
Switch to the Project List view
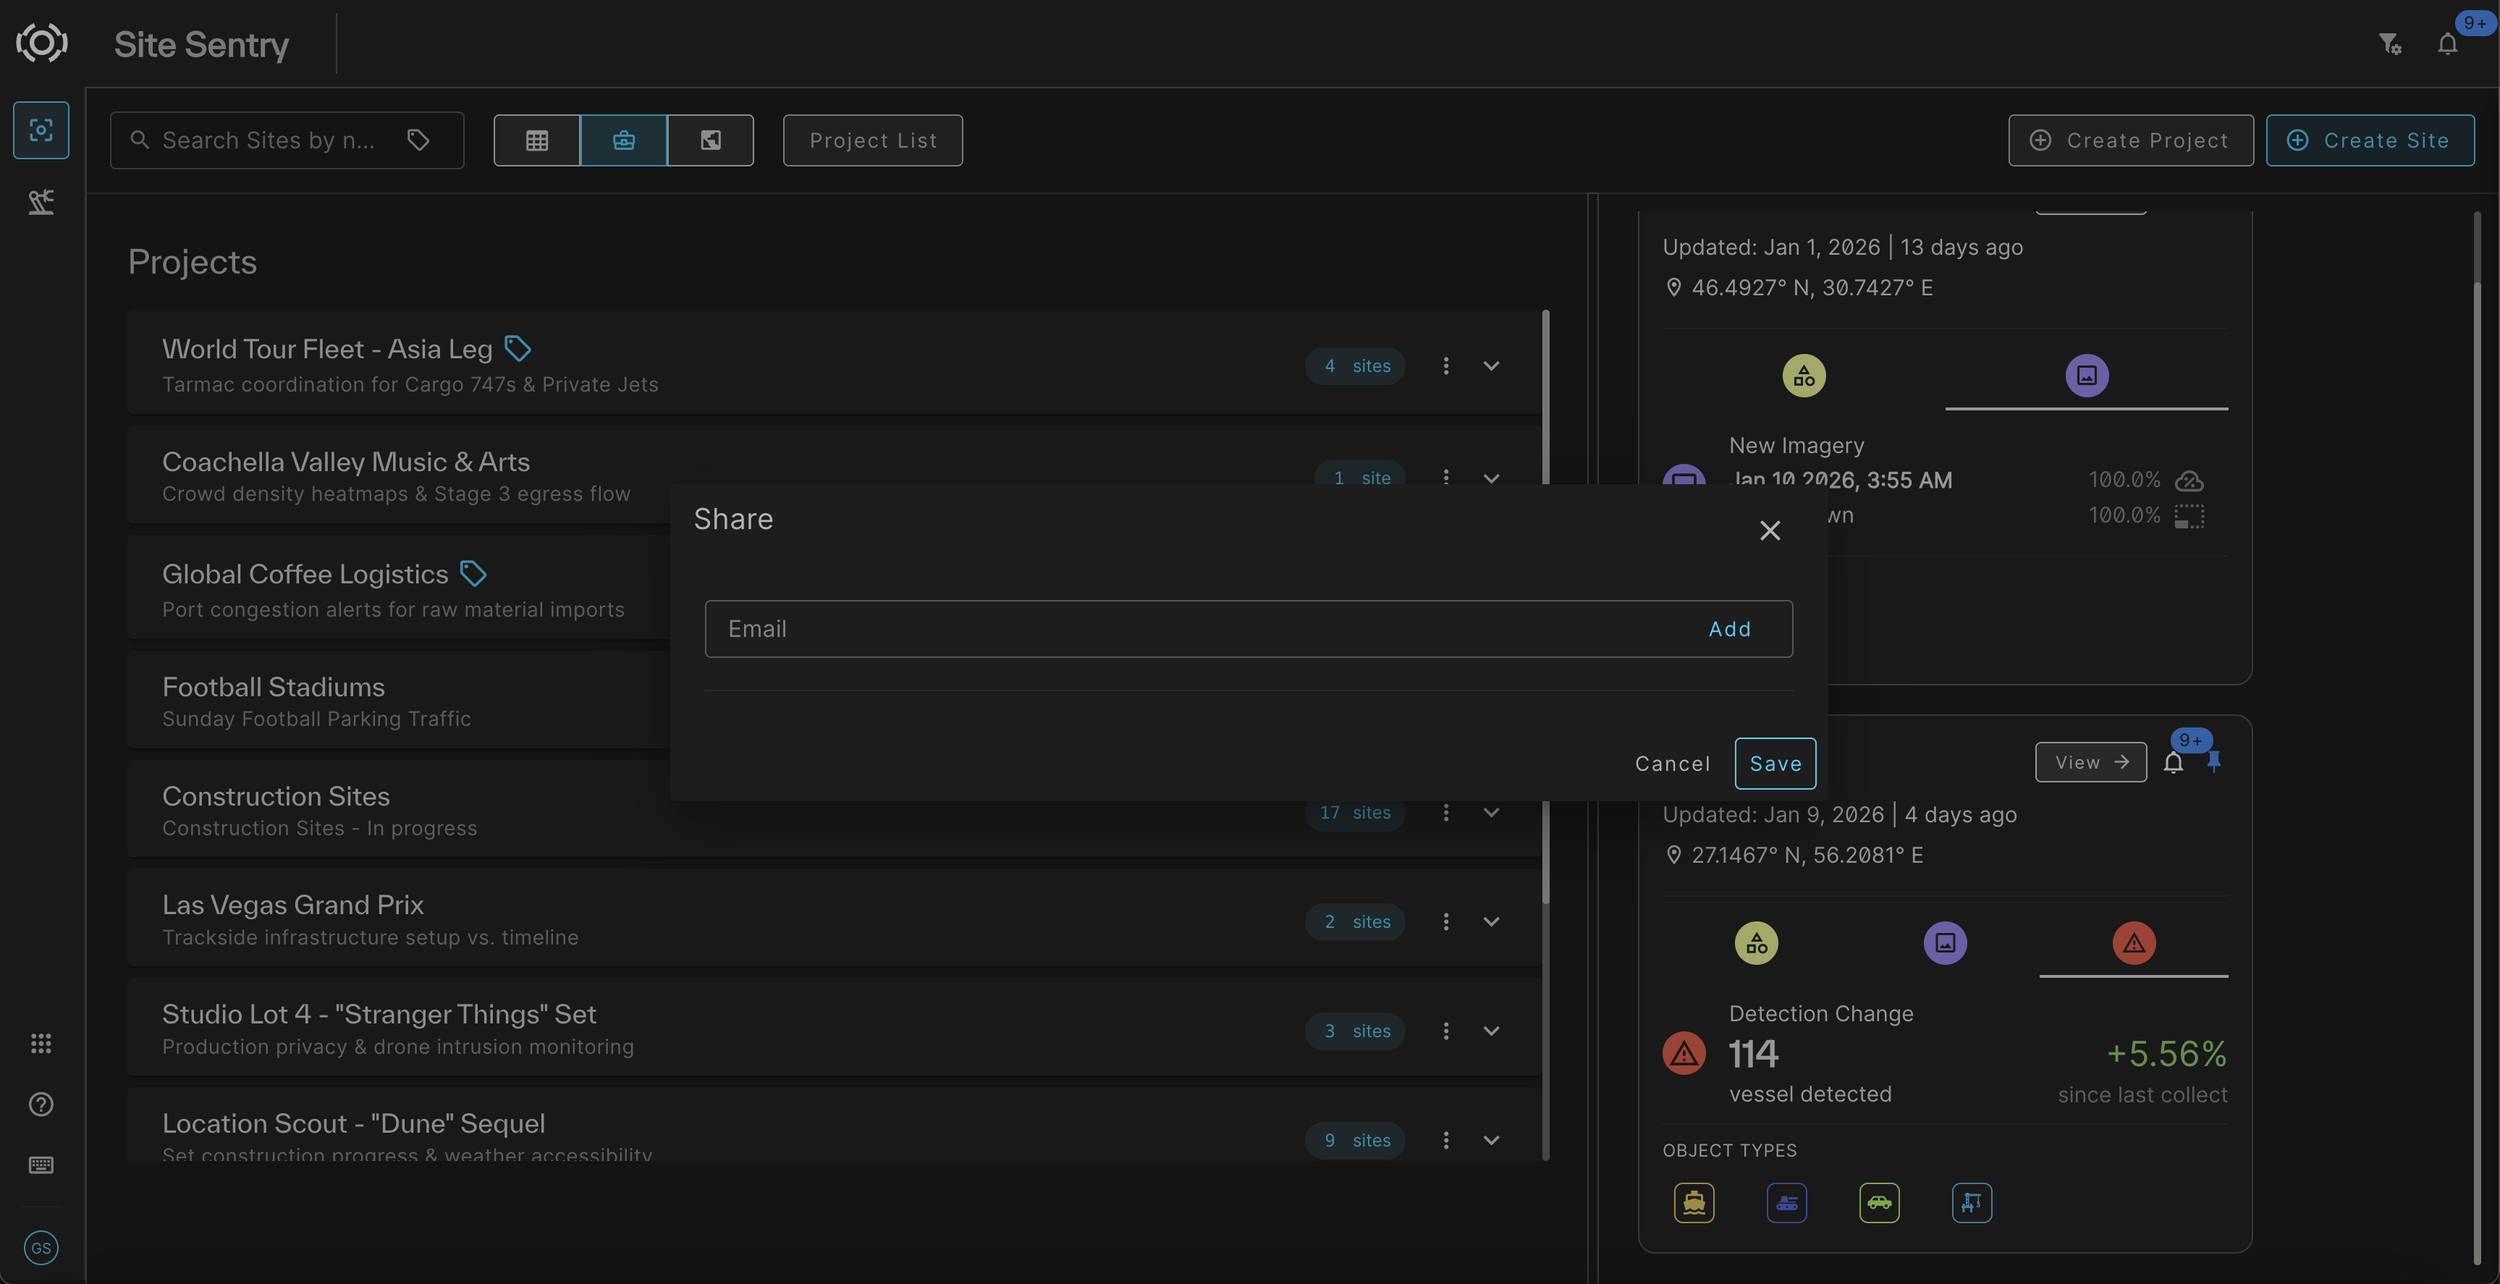(872, 140)
